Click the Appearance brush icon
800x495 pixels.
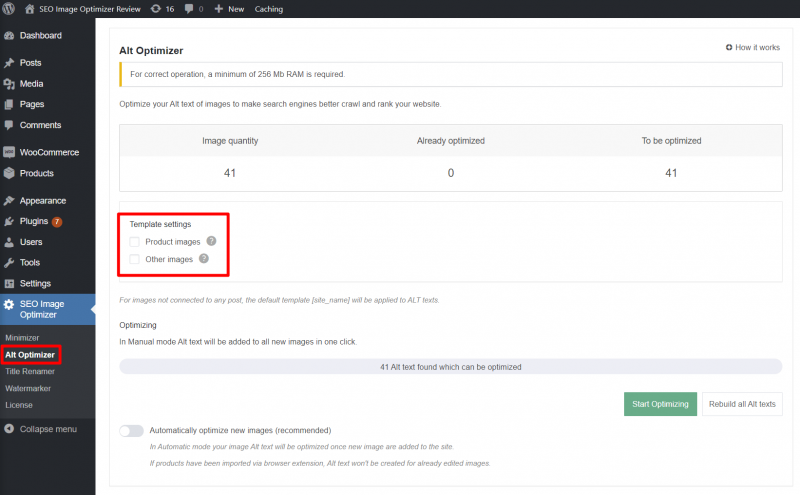coord(9,201)
